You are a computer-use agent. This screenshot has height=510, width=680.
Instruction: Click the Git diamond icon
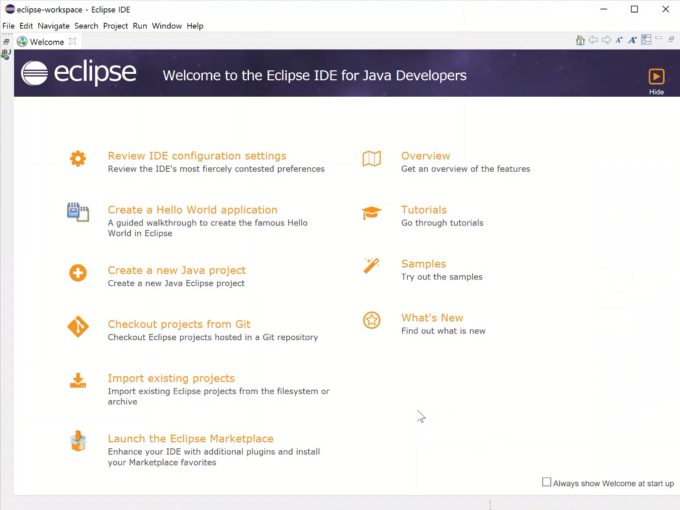click(x=78, y=327)
